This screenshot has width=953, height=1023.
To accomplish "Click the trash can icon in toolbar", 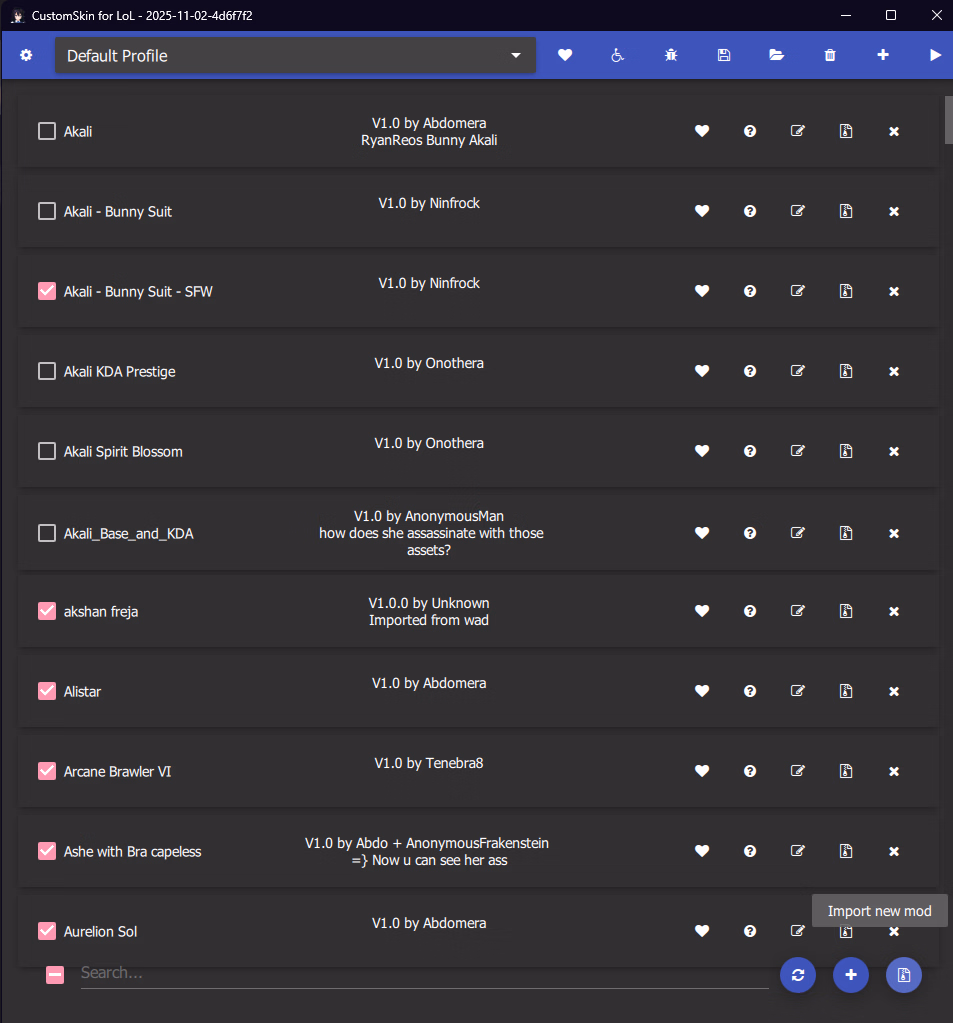I will click(x=830, y=55).
